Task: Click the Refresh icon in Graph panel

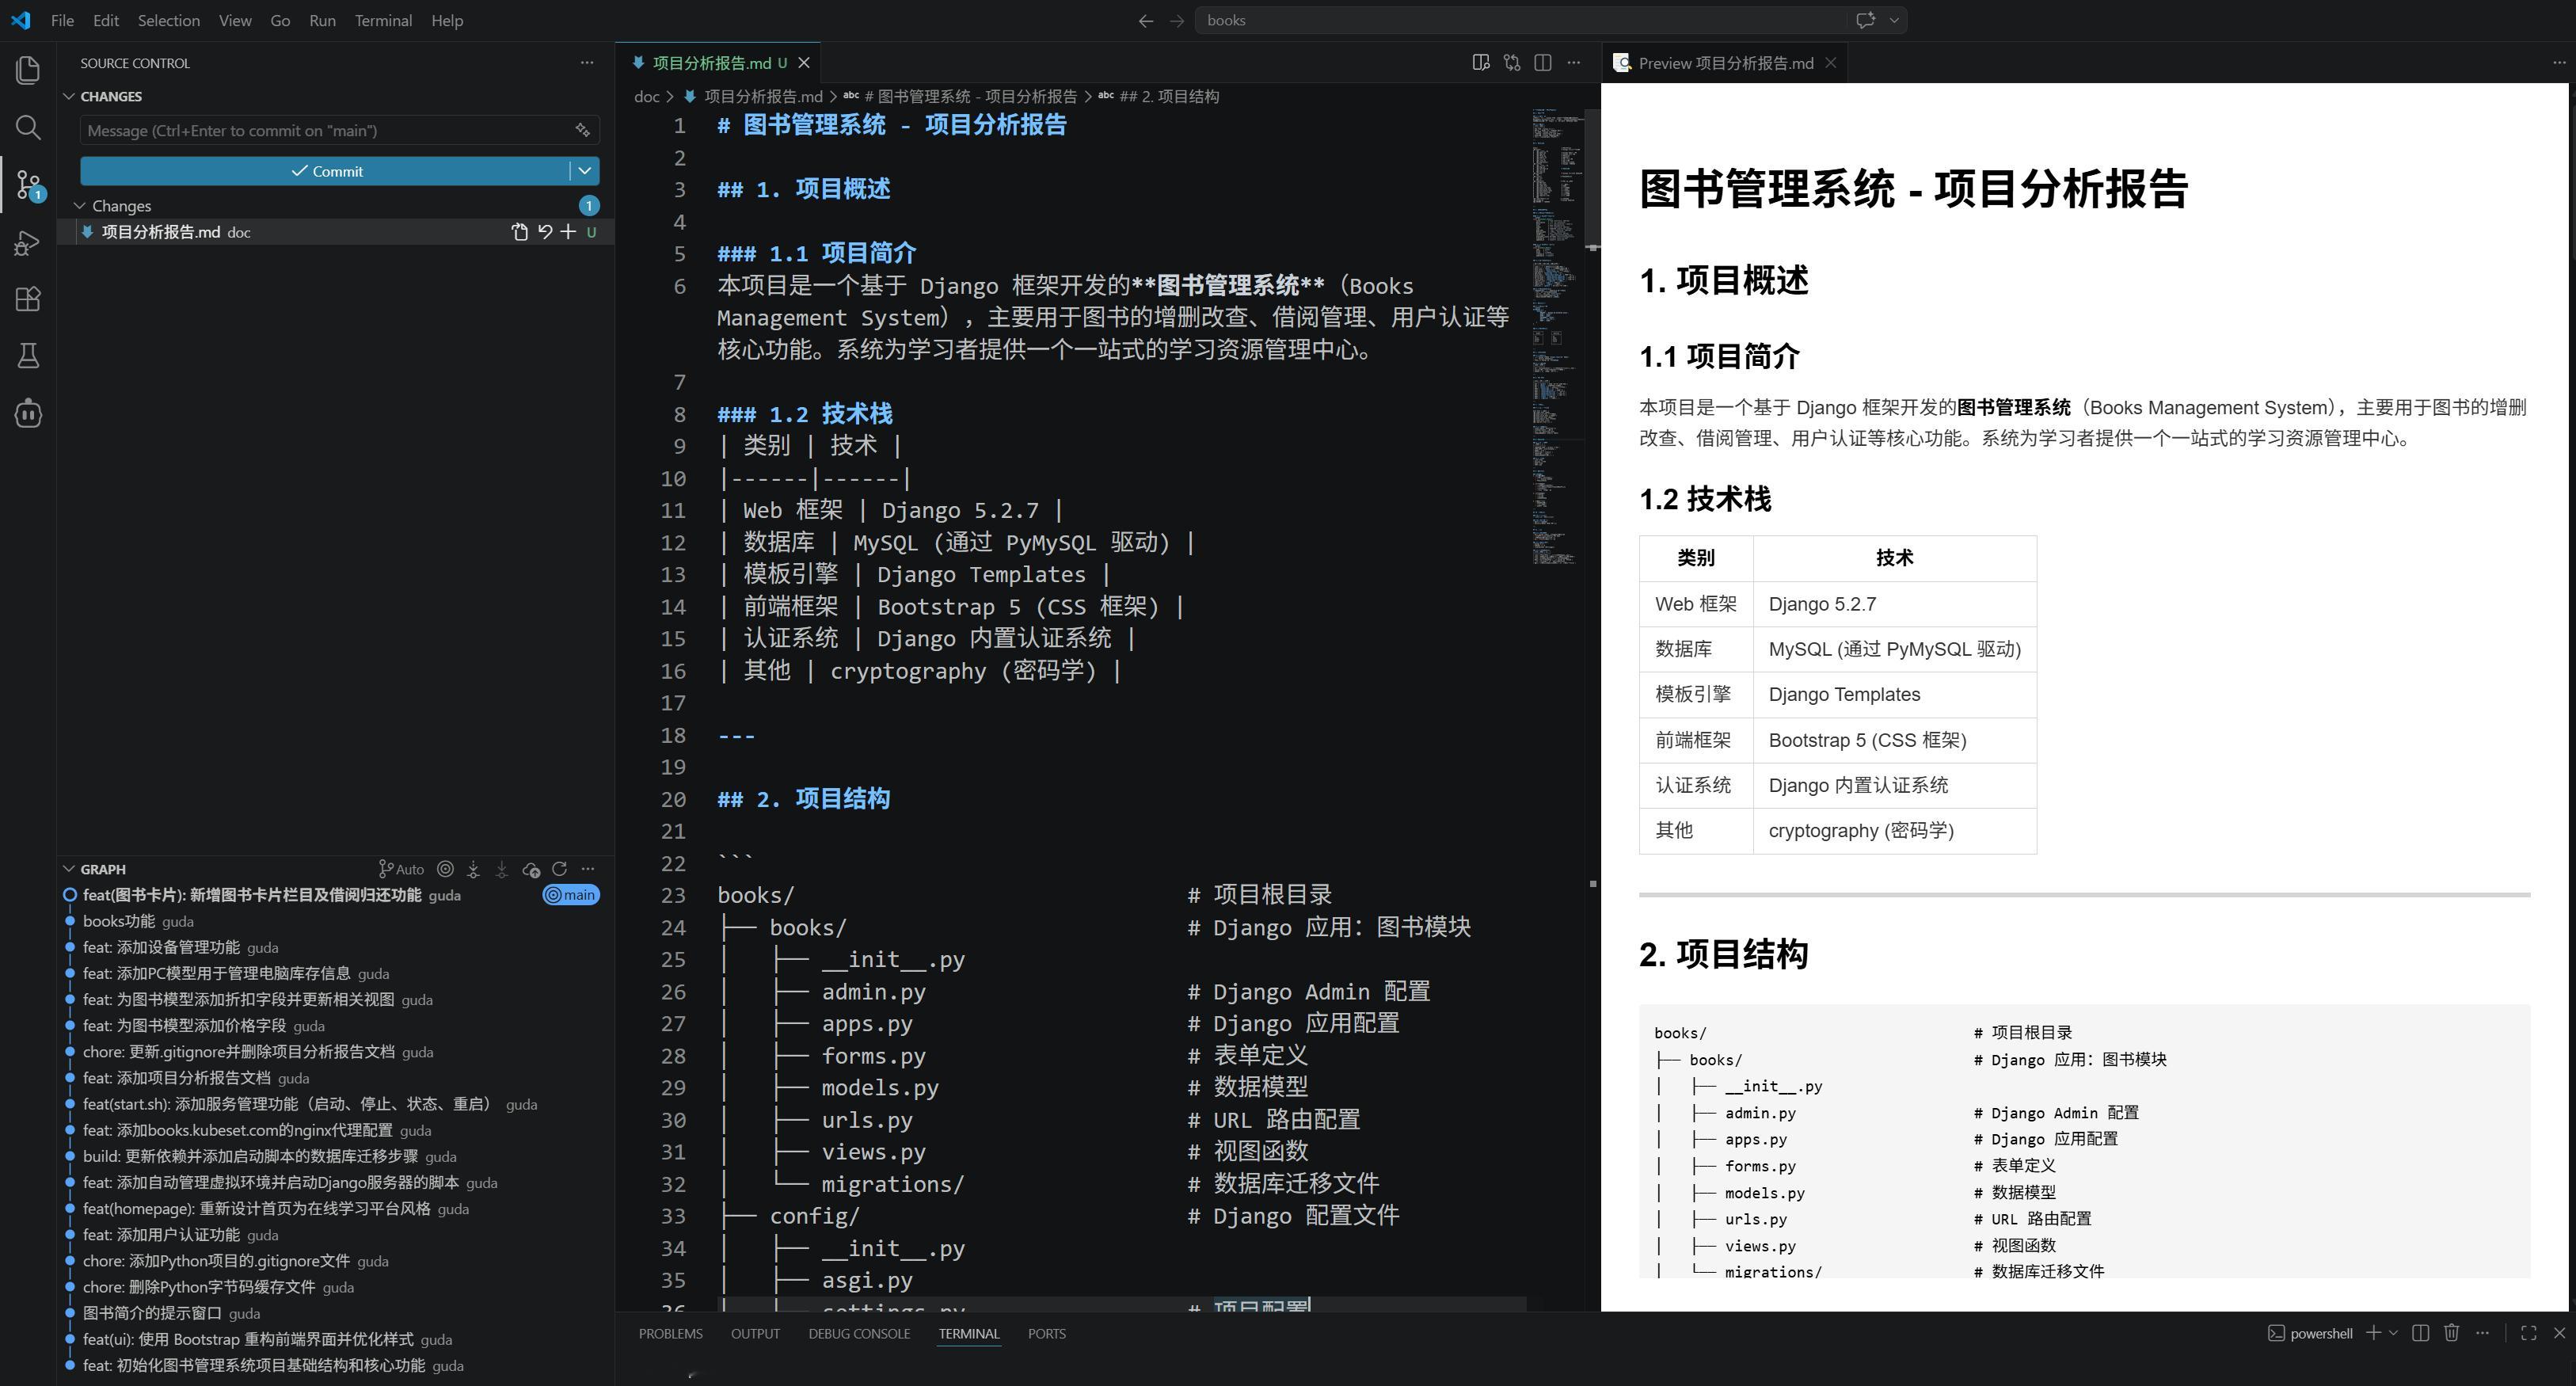Action: (x=560, y=869)
